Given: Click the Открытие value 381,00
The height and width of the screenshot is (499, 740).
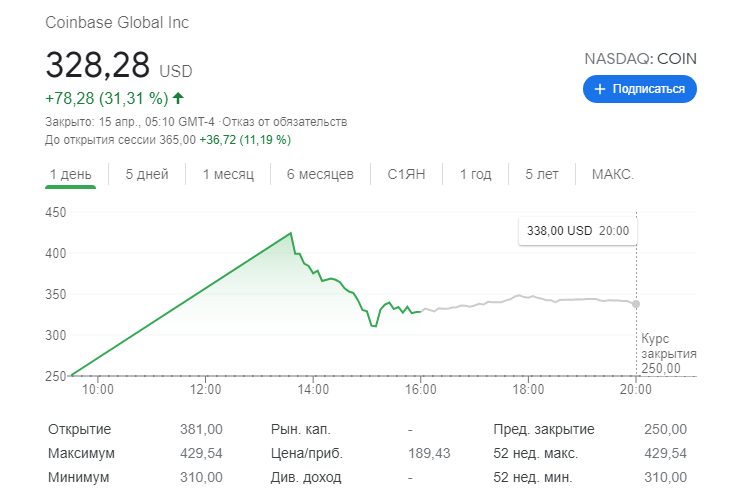Looking at the screenshot, I should tap(201, 429).
